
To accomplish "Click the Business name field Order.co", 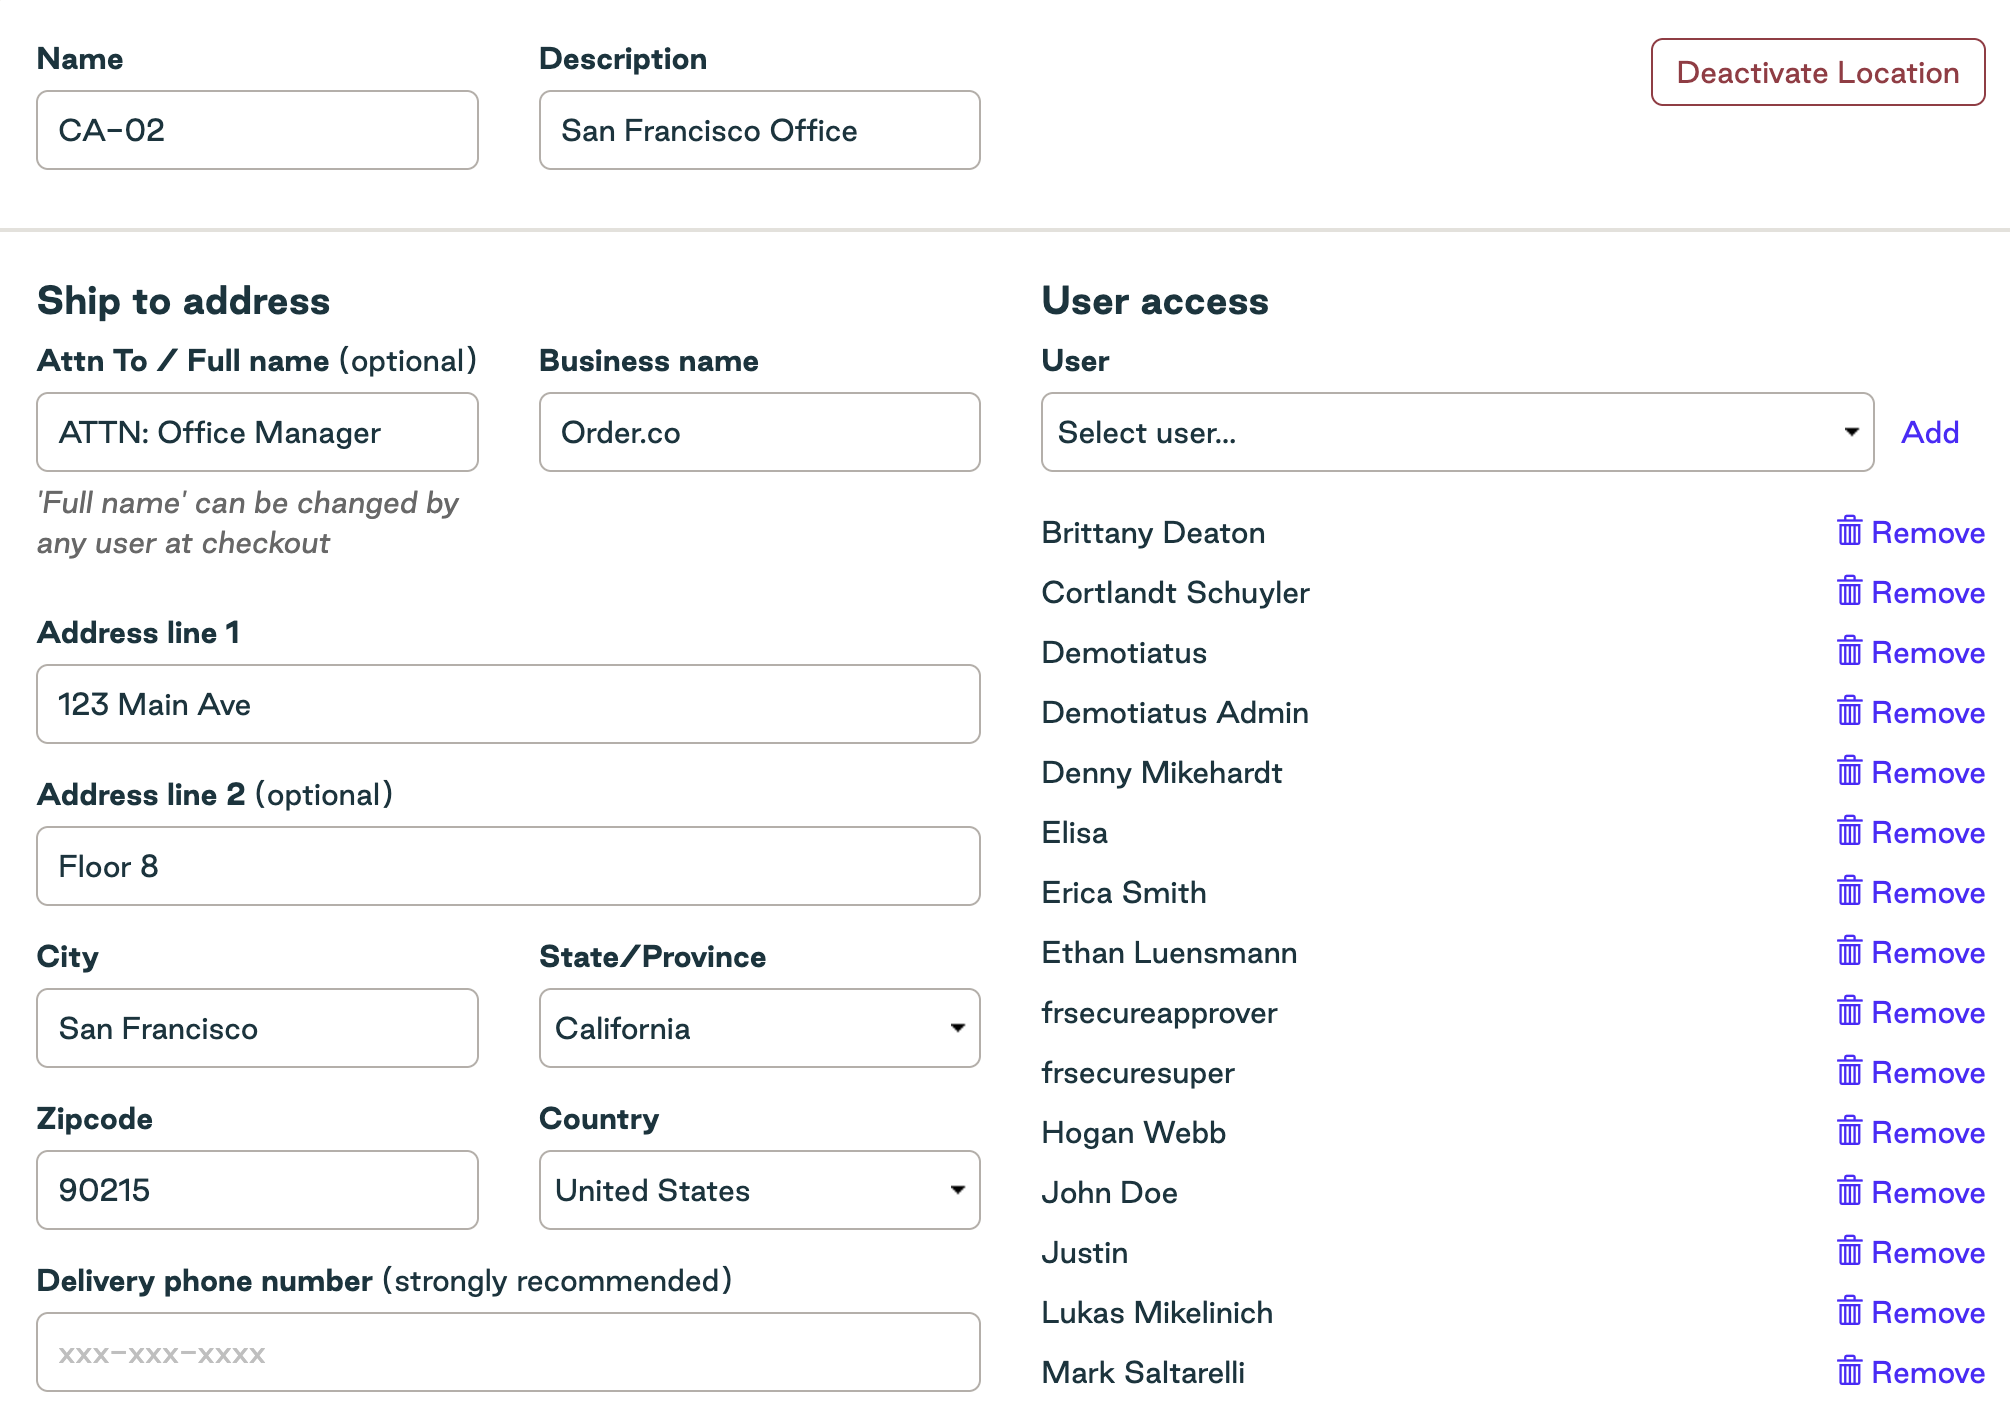I will pyautogui.click(x=759, y=432).
